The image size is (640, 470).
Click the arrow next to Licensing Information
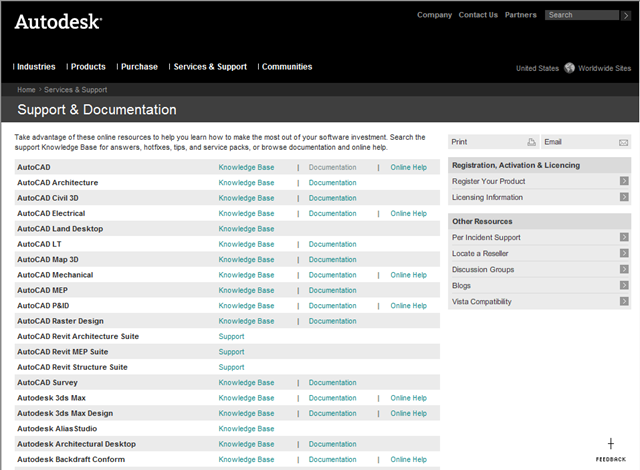pos(624,197)
